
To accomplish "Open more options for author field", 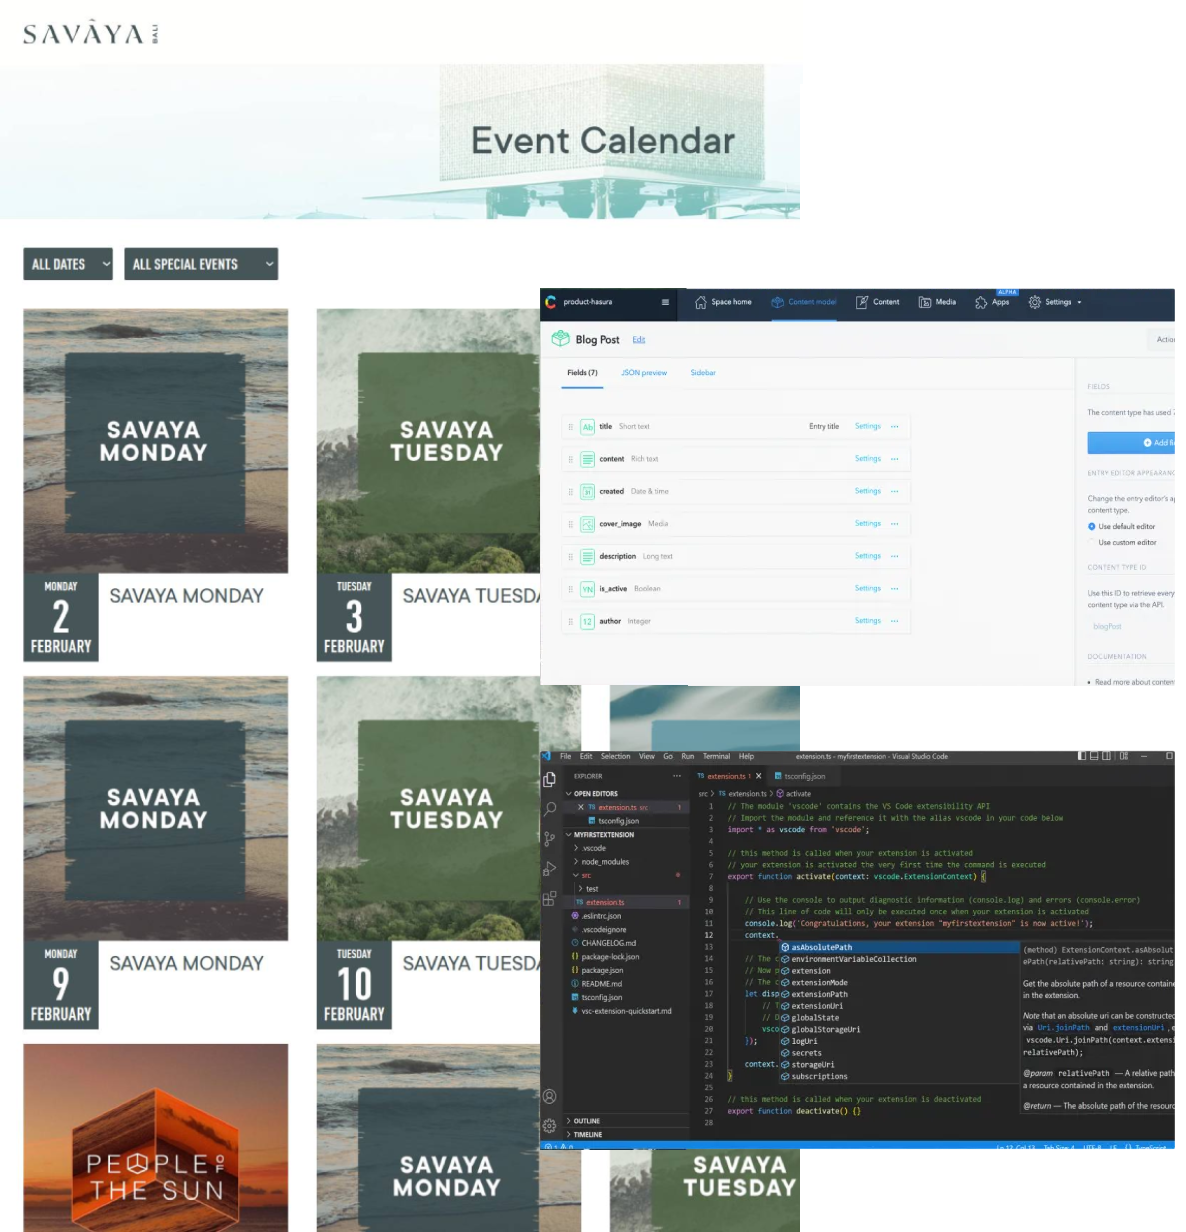I will tap(895, 621).
